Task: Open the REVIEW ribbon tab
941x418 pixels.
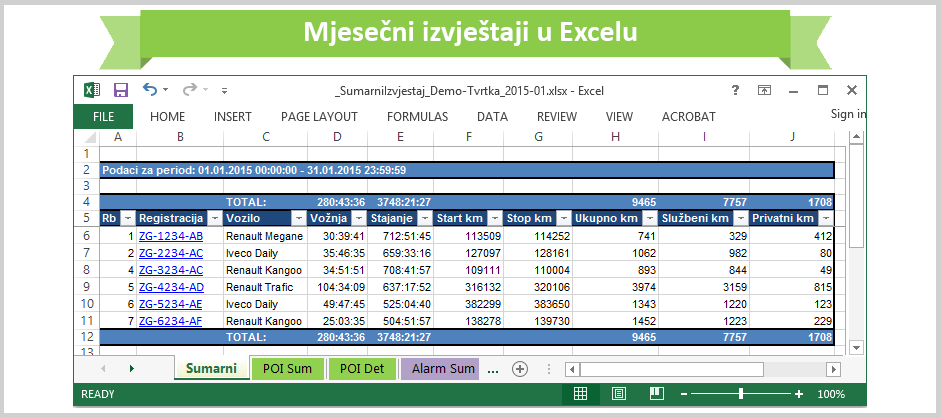Action: tap(557, 117)
